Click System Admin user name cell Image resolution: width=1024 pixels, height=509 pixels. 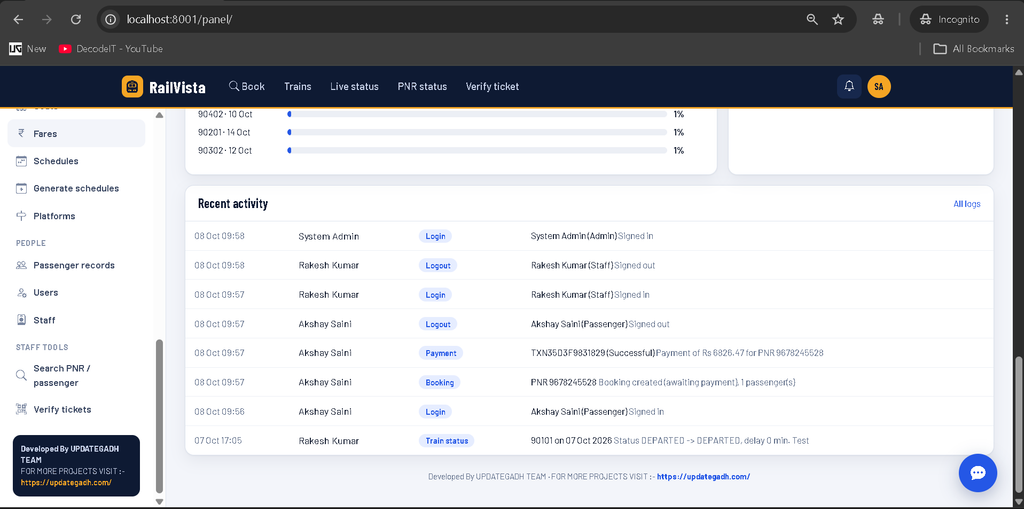[329, 236]
